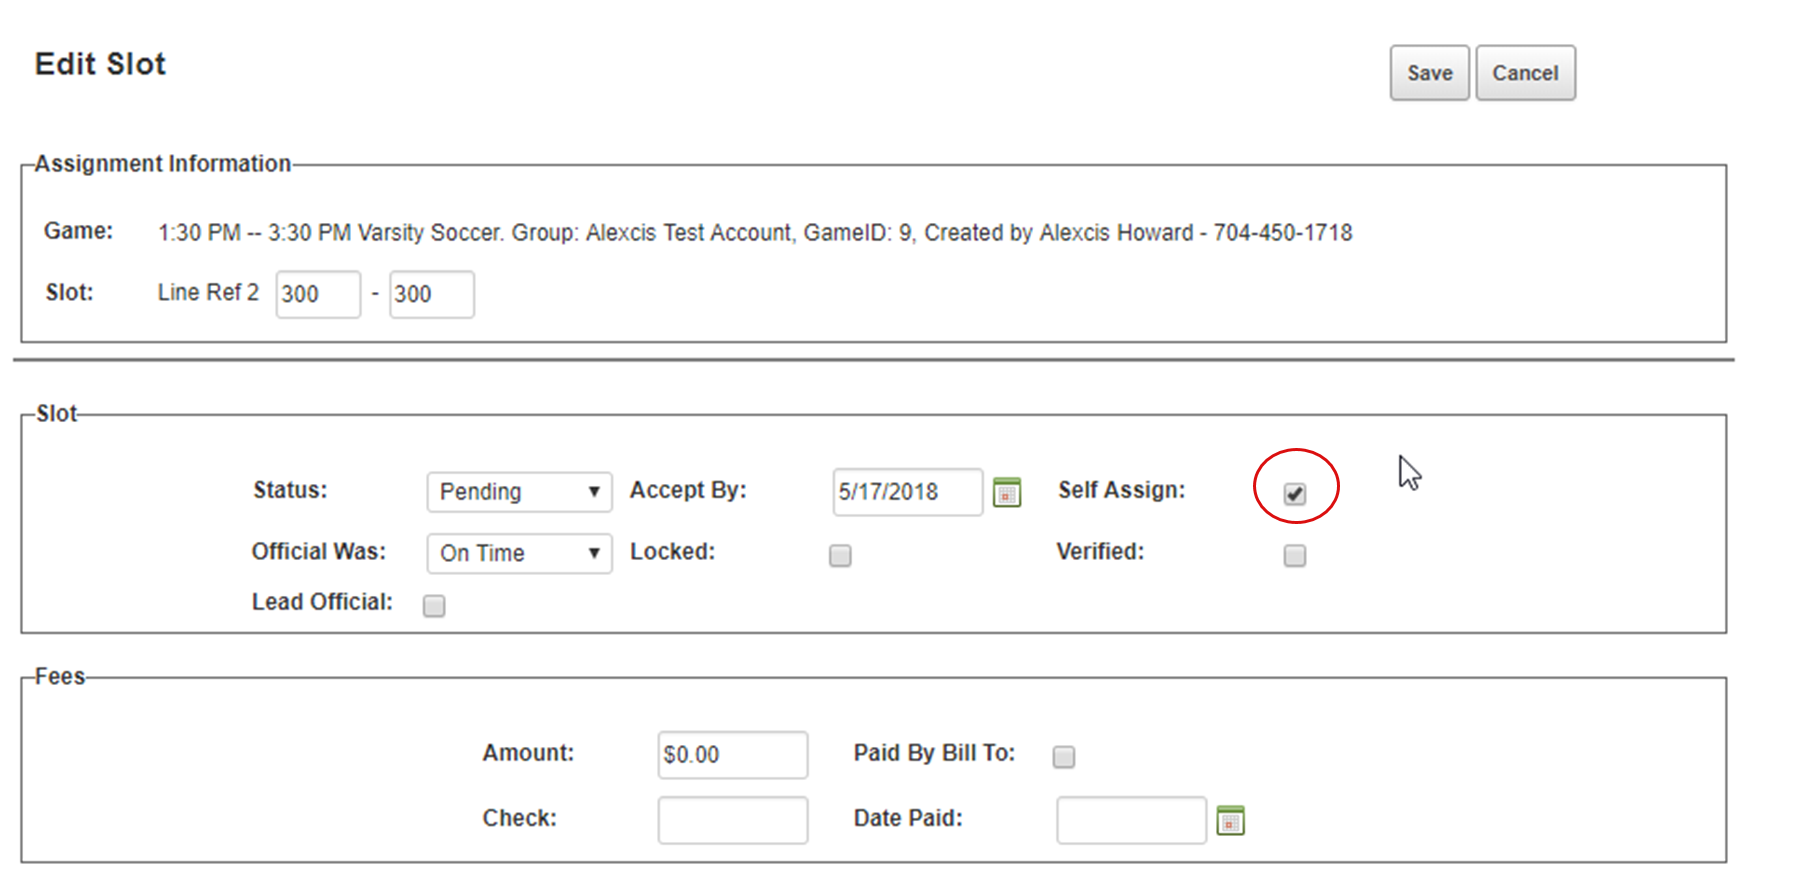Mark the Lead Official checkbox
1800x880 pixels.
(x=434, y=606)
